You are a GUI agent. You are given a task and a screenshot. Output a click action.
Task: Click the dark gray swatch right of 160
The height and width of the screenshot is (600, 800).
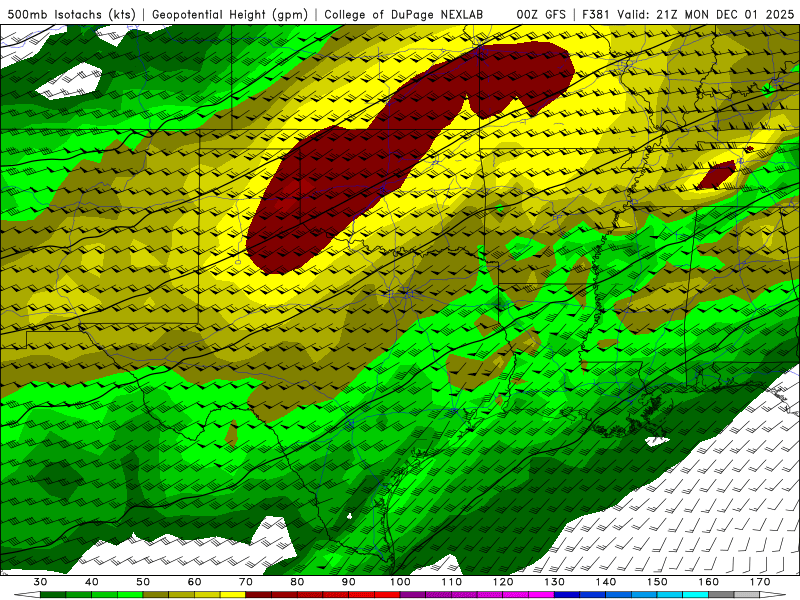click(x=721, y=596)
